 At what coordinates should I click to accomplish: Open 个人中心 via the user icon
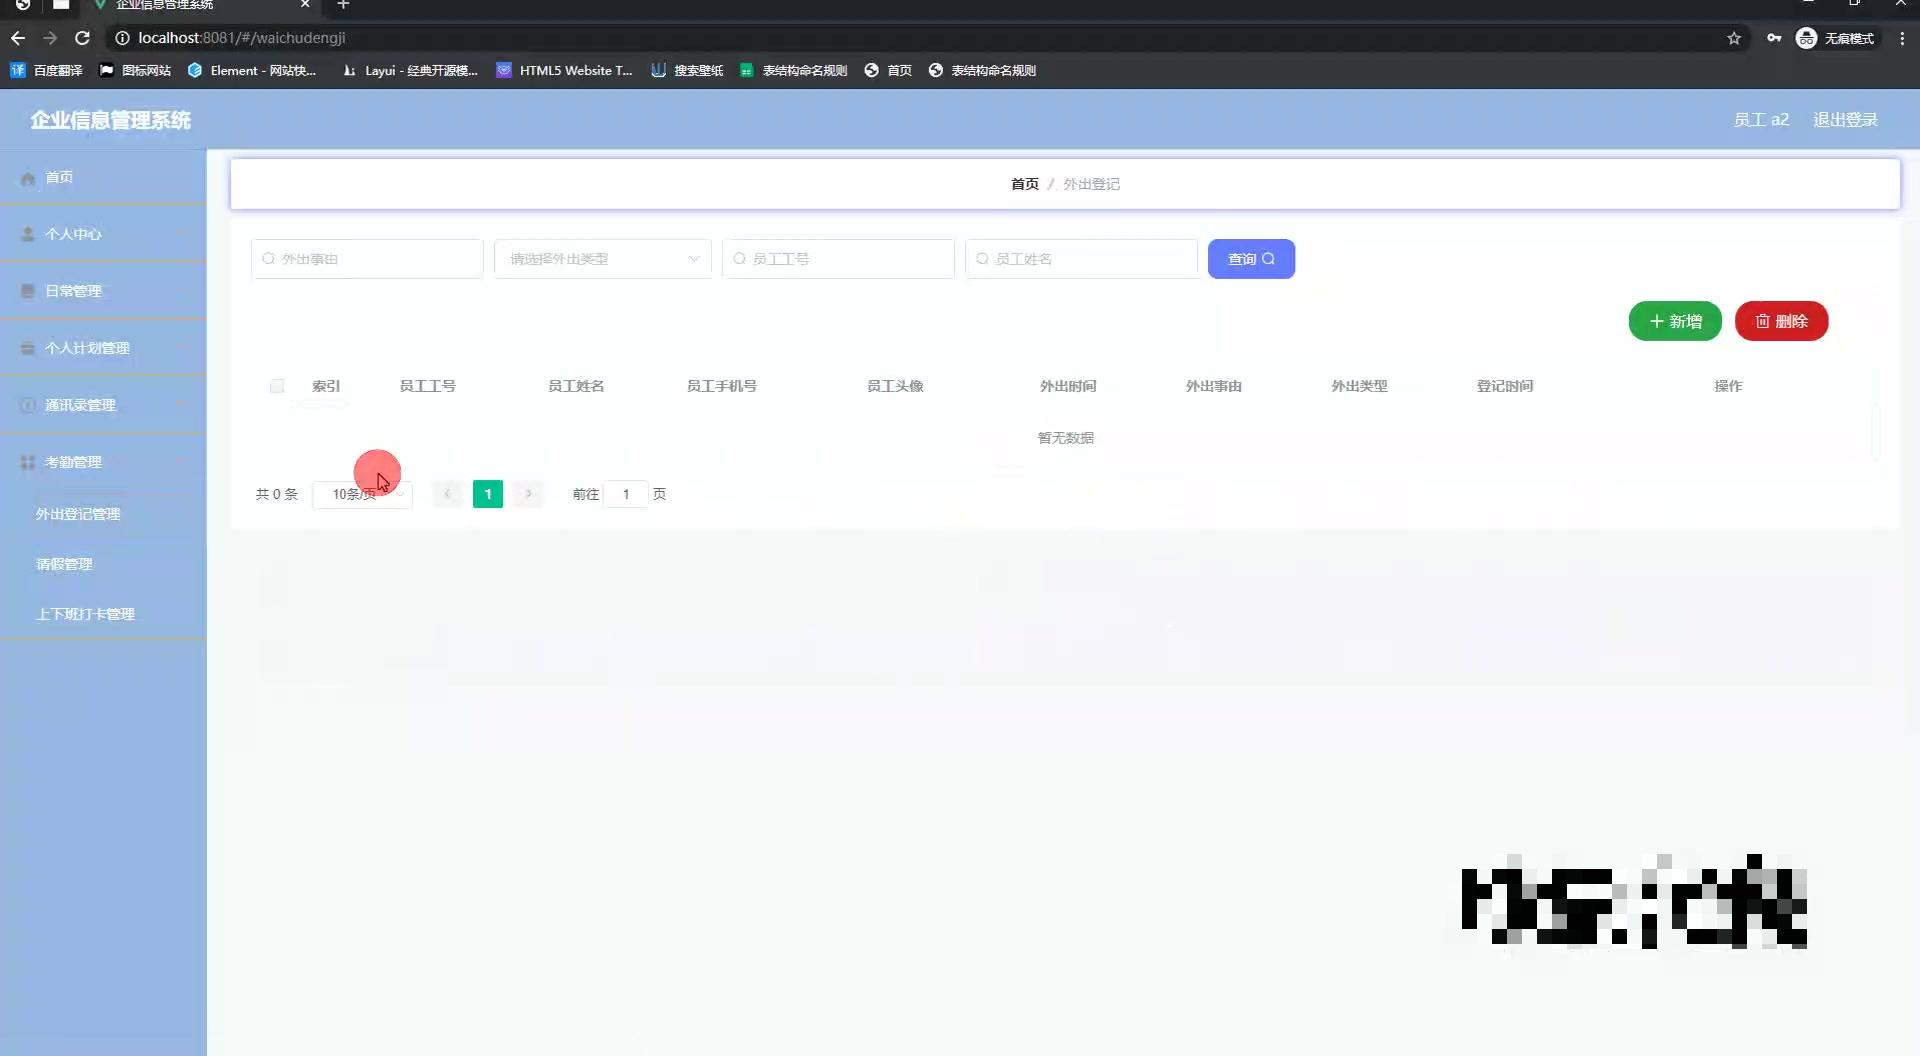(27, 233)
